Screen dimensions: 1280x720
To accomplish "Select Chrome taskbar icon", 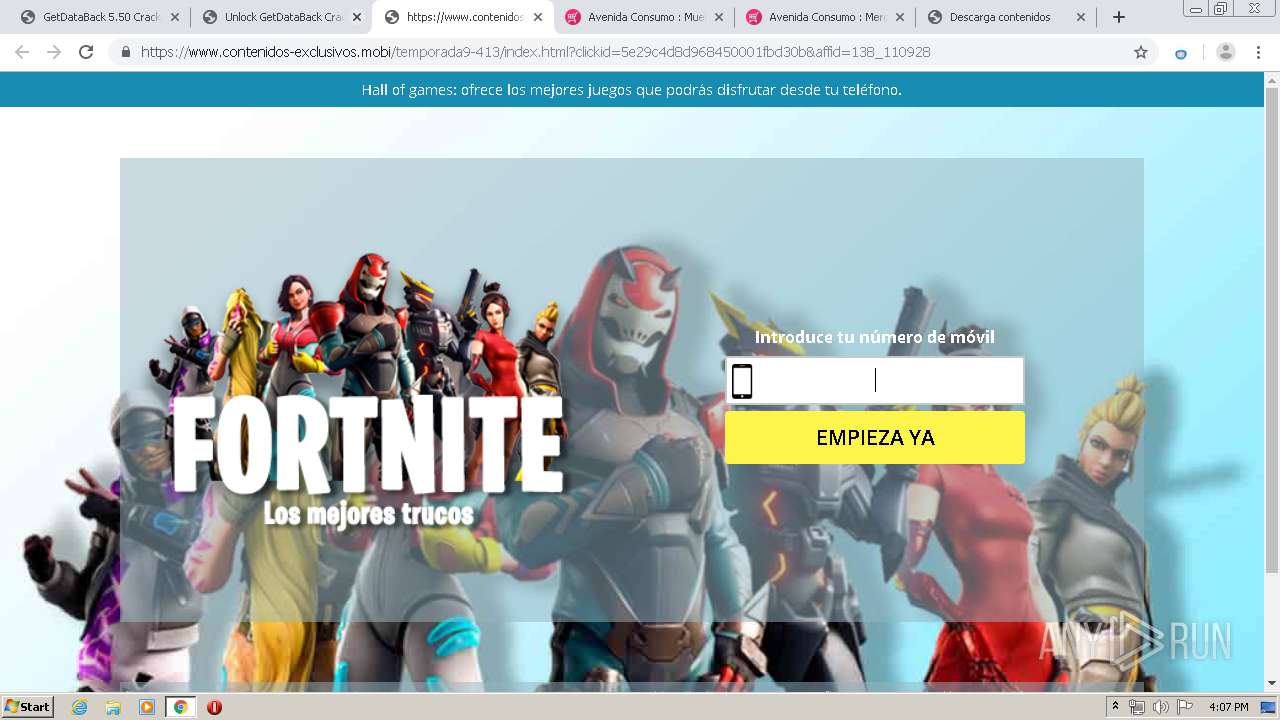I will [x=180, y=707].
